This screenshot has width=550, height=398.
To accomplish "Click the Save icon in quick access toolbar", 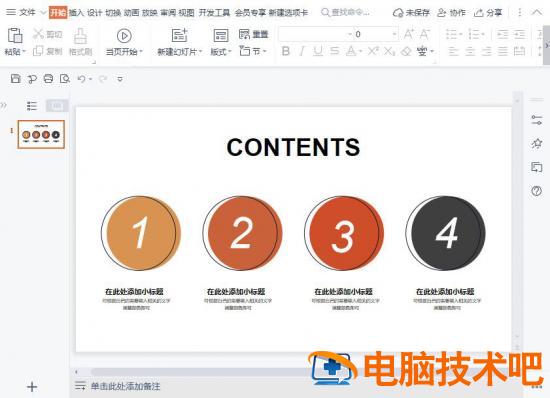I will 15,79.
